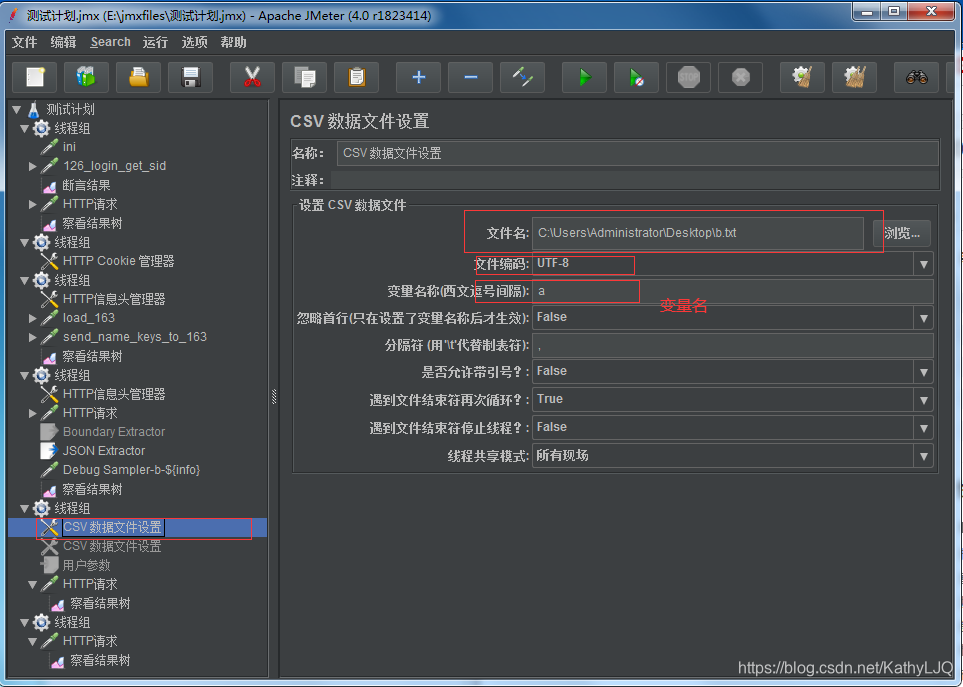The width and height of the screenshot is (963, 687).
Task: Click the 变量名称 input field
Action: [733, 291]
